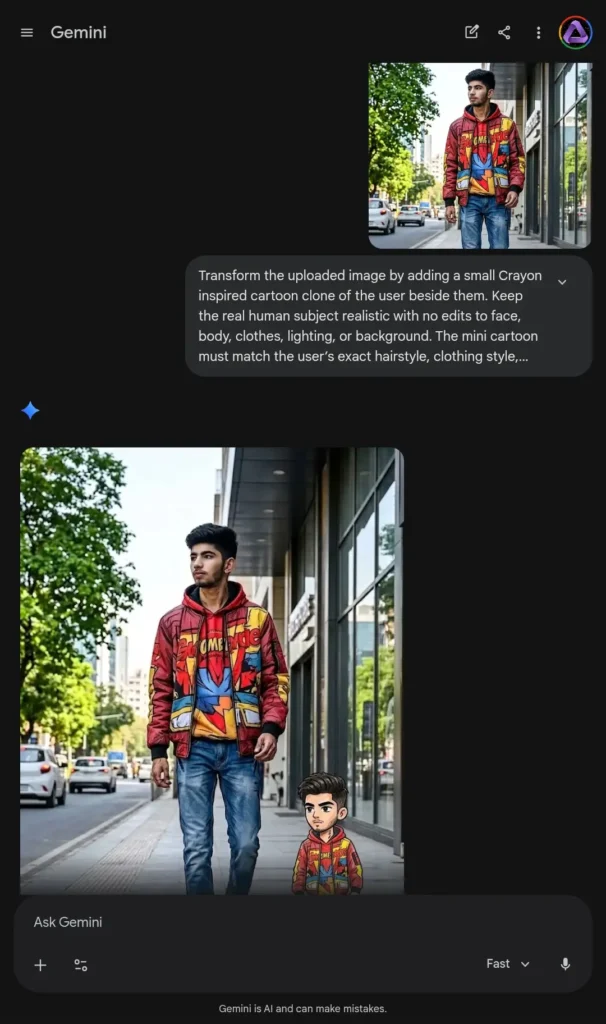Start a new chat with the pencil icon
Image resolution: width=606 pixels, height=1024 pixels.
click(x=471, y=32)
